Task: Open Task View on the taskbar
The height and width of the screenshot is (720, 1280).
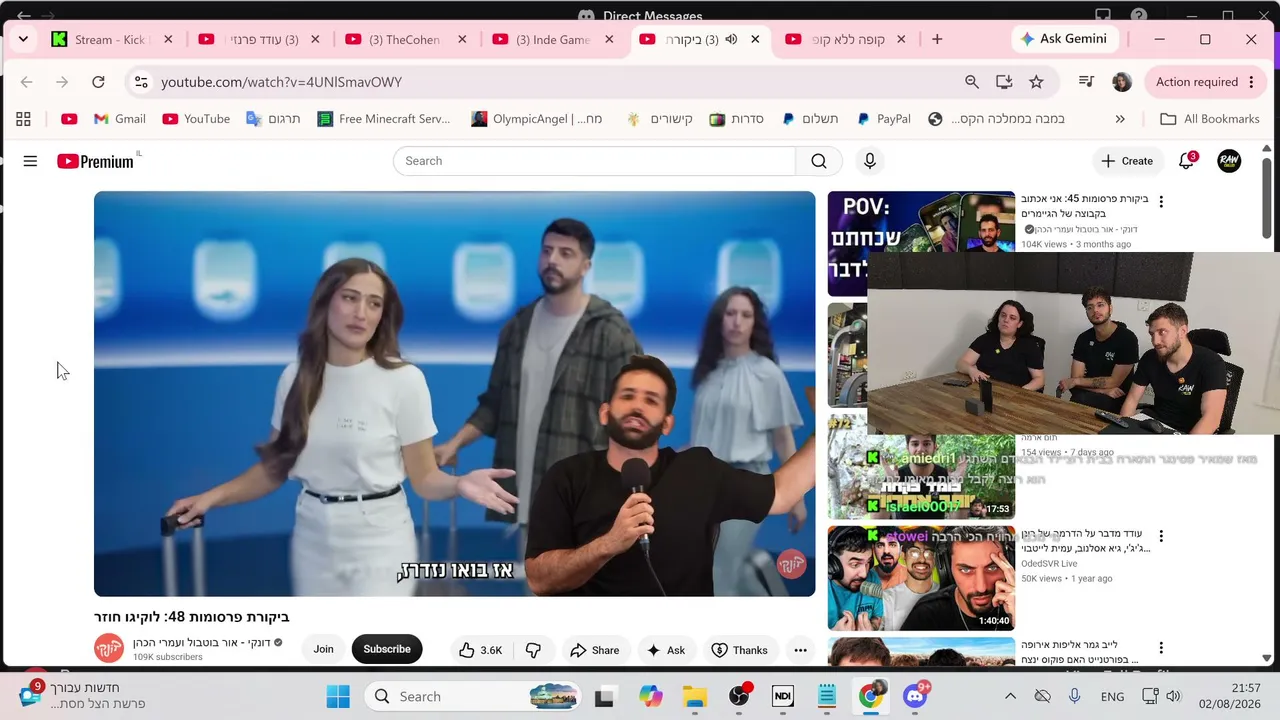Action: coord(604,697)
